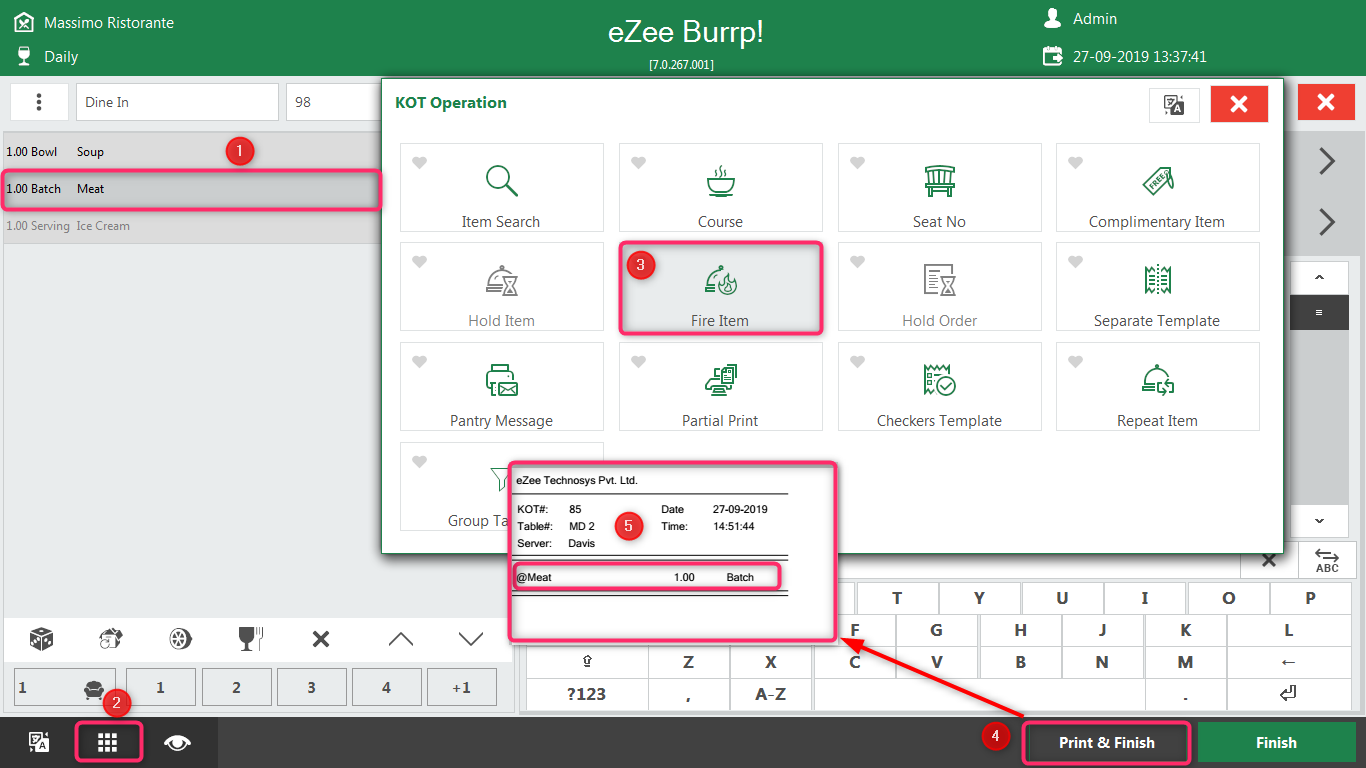Image resolution: width=1366 pixels, height=768 pixels.
Task: Select the Meat order row
Action: (x=192, y=189)
